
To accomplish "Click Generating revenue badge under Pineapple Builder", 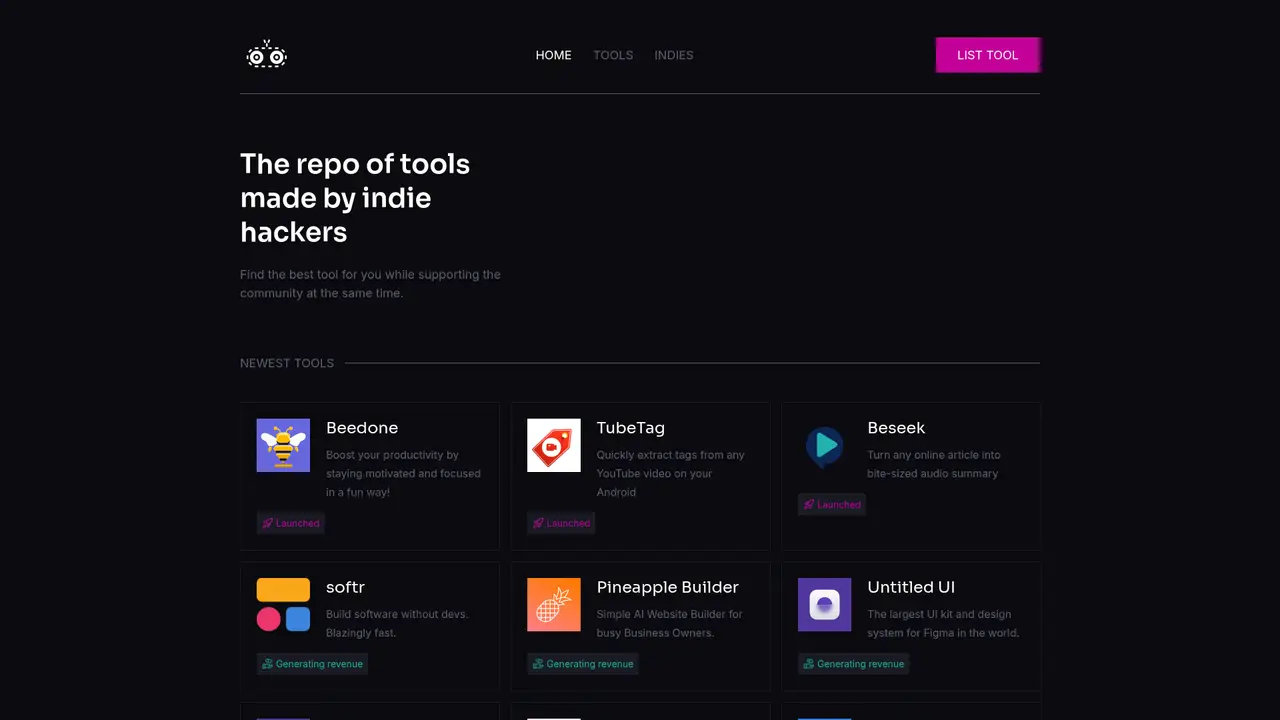I will 583,664.
